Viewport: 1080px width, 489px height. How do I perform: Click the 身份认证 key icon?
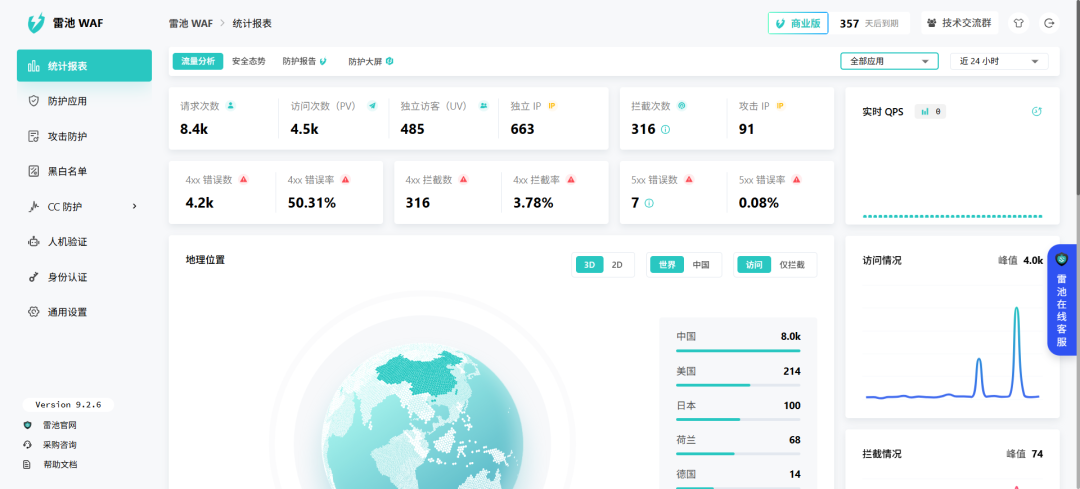click(33, 277)
